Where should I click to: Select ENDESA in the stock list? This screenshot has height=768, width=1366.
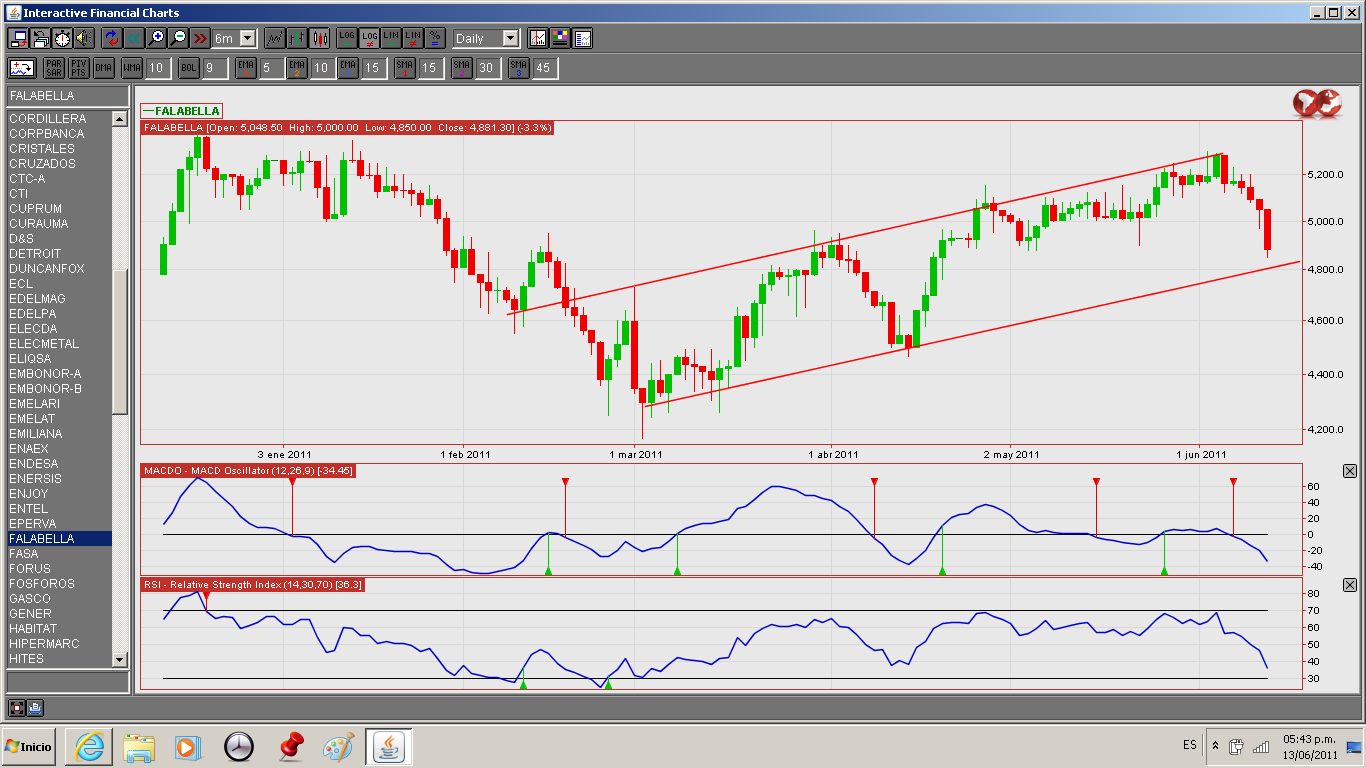point(34,464)
